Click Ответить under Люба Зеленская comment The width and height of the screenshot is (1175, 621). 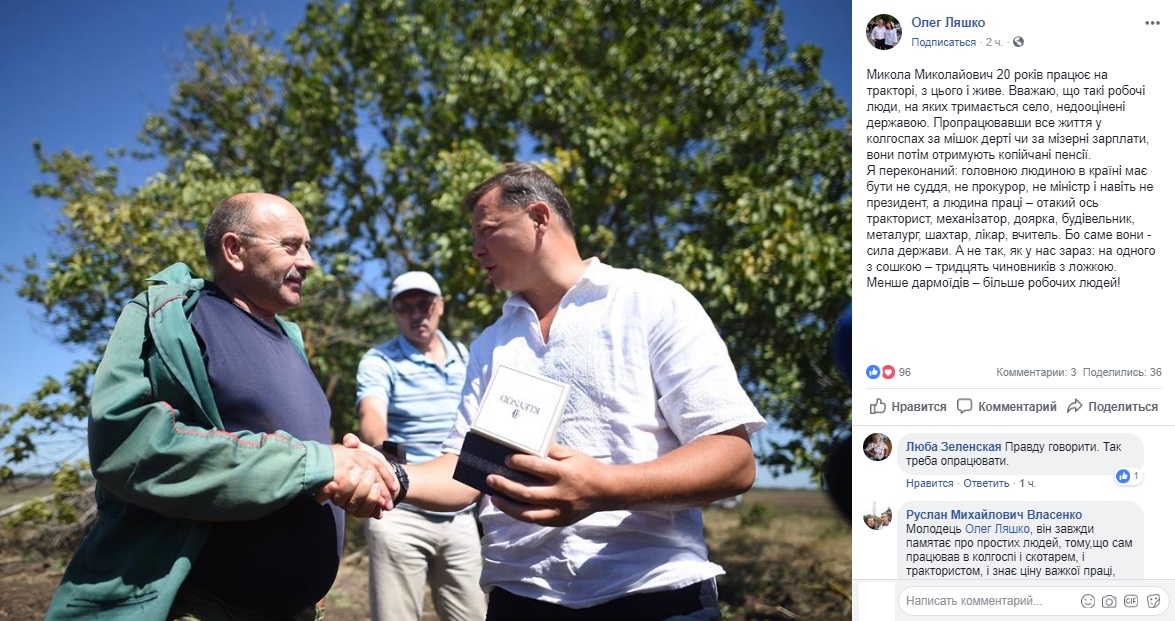(986, 483)
